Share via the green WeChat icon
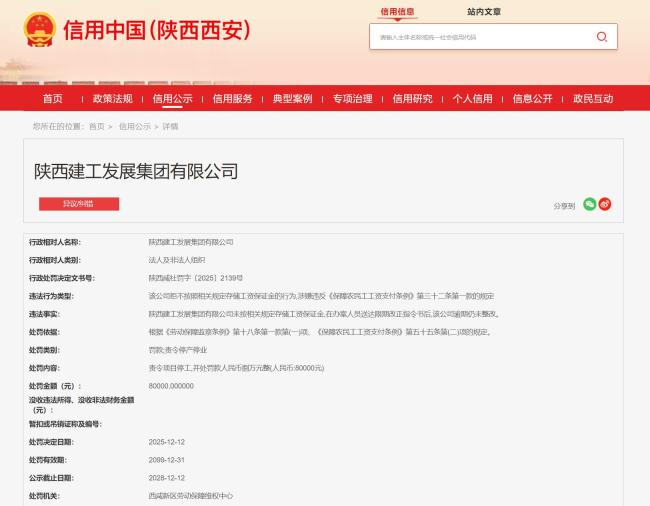This screenshot has width=650, height=506. (589, 204)
